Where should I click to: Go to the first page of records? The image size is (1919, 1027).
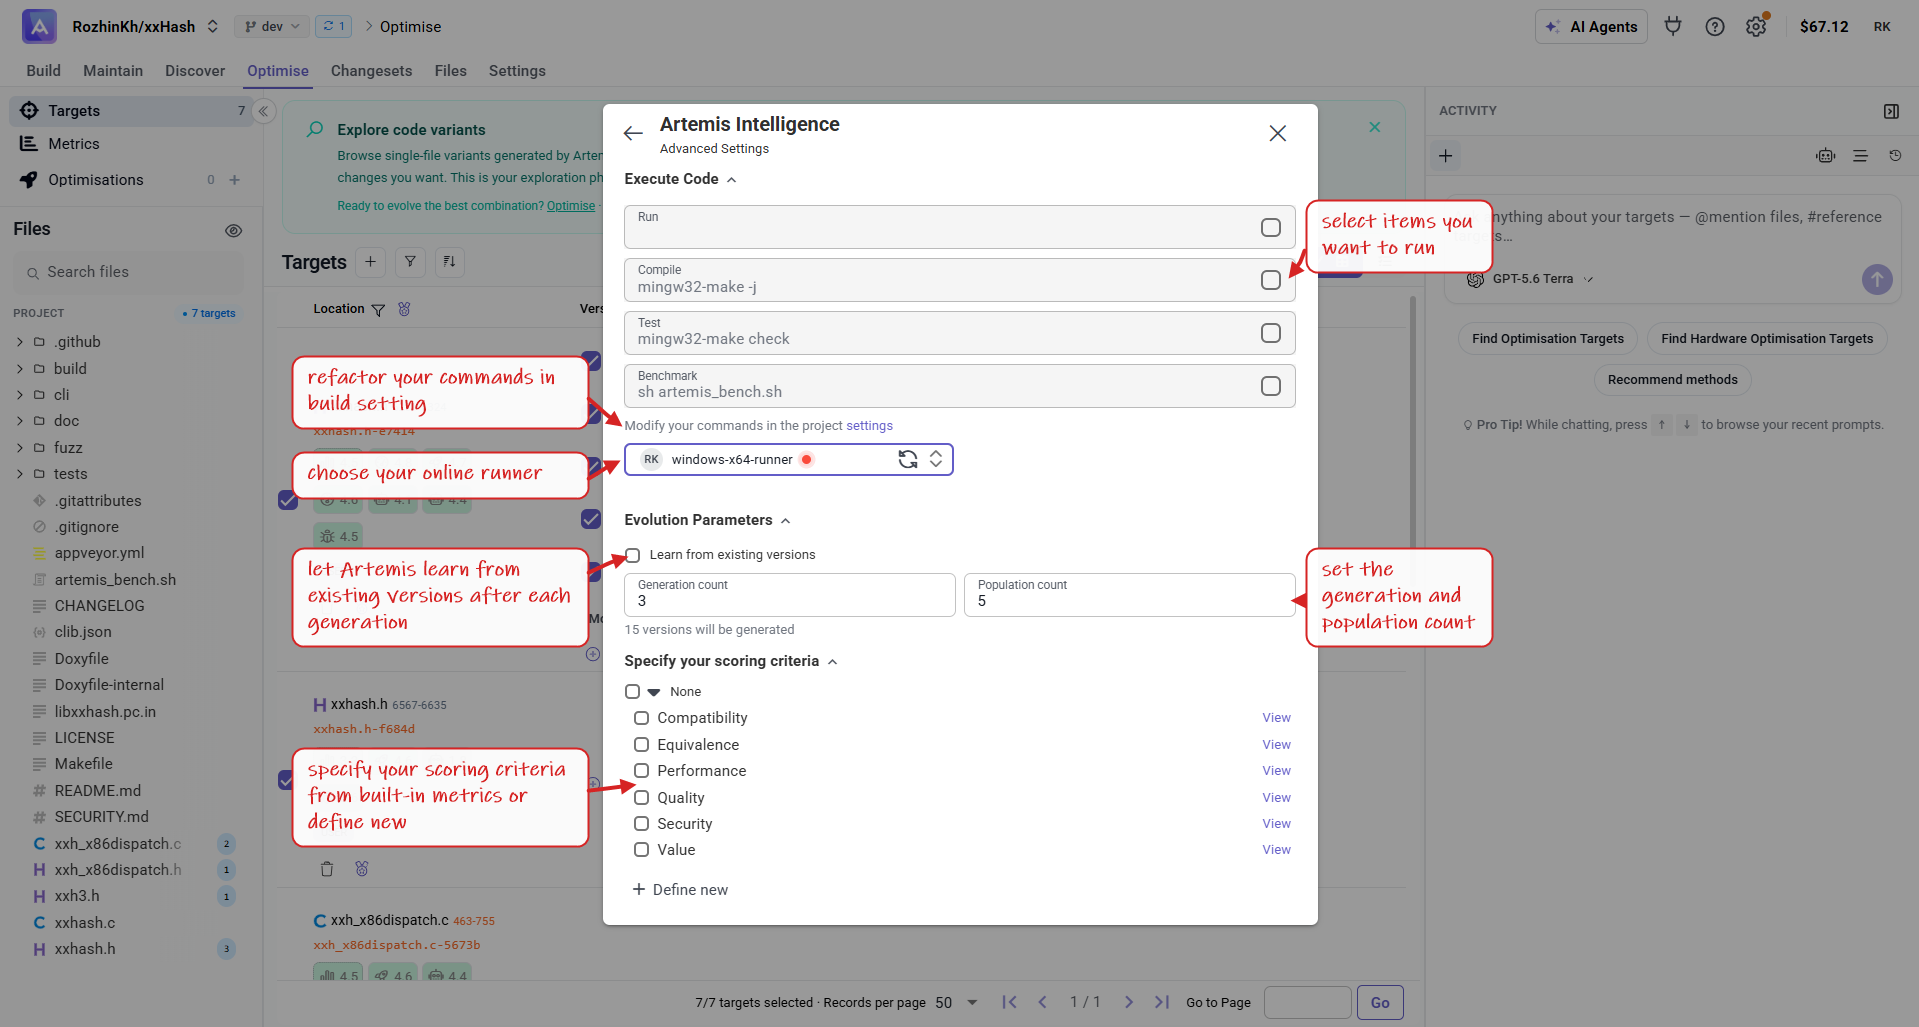pyautogui.click(x=1009, y=1002)
